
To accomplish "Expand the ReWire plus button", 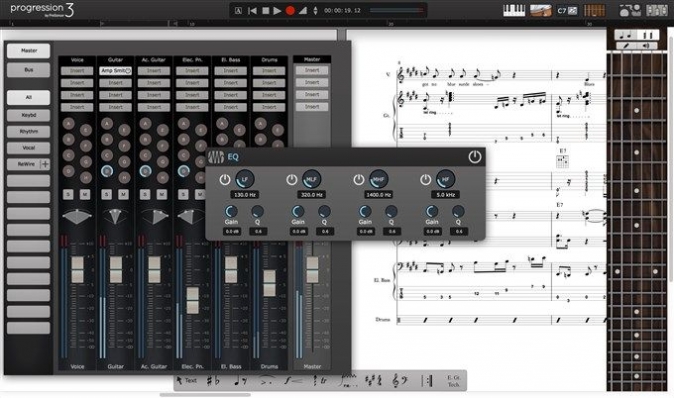I will [45, 164].
